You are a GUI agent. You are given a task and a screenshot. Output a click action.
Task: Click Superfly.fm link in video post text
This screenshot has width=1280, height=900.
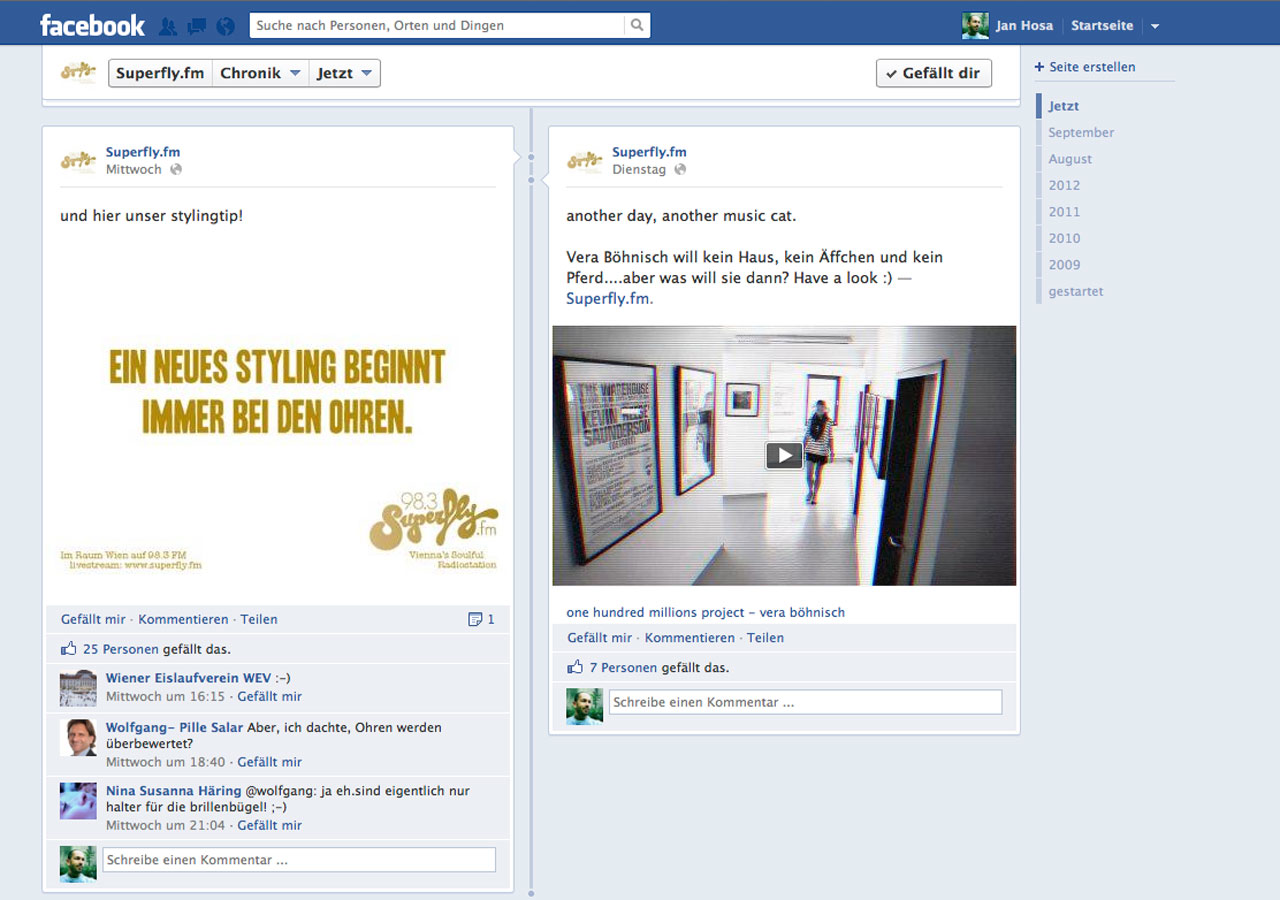click(x=608, y=298)
